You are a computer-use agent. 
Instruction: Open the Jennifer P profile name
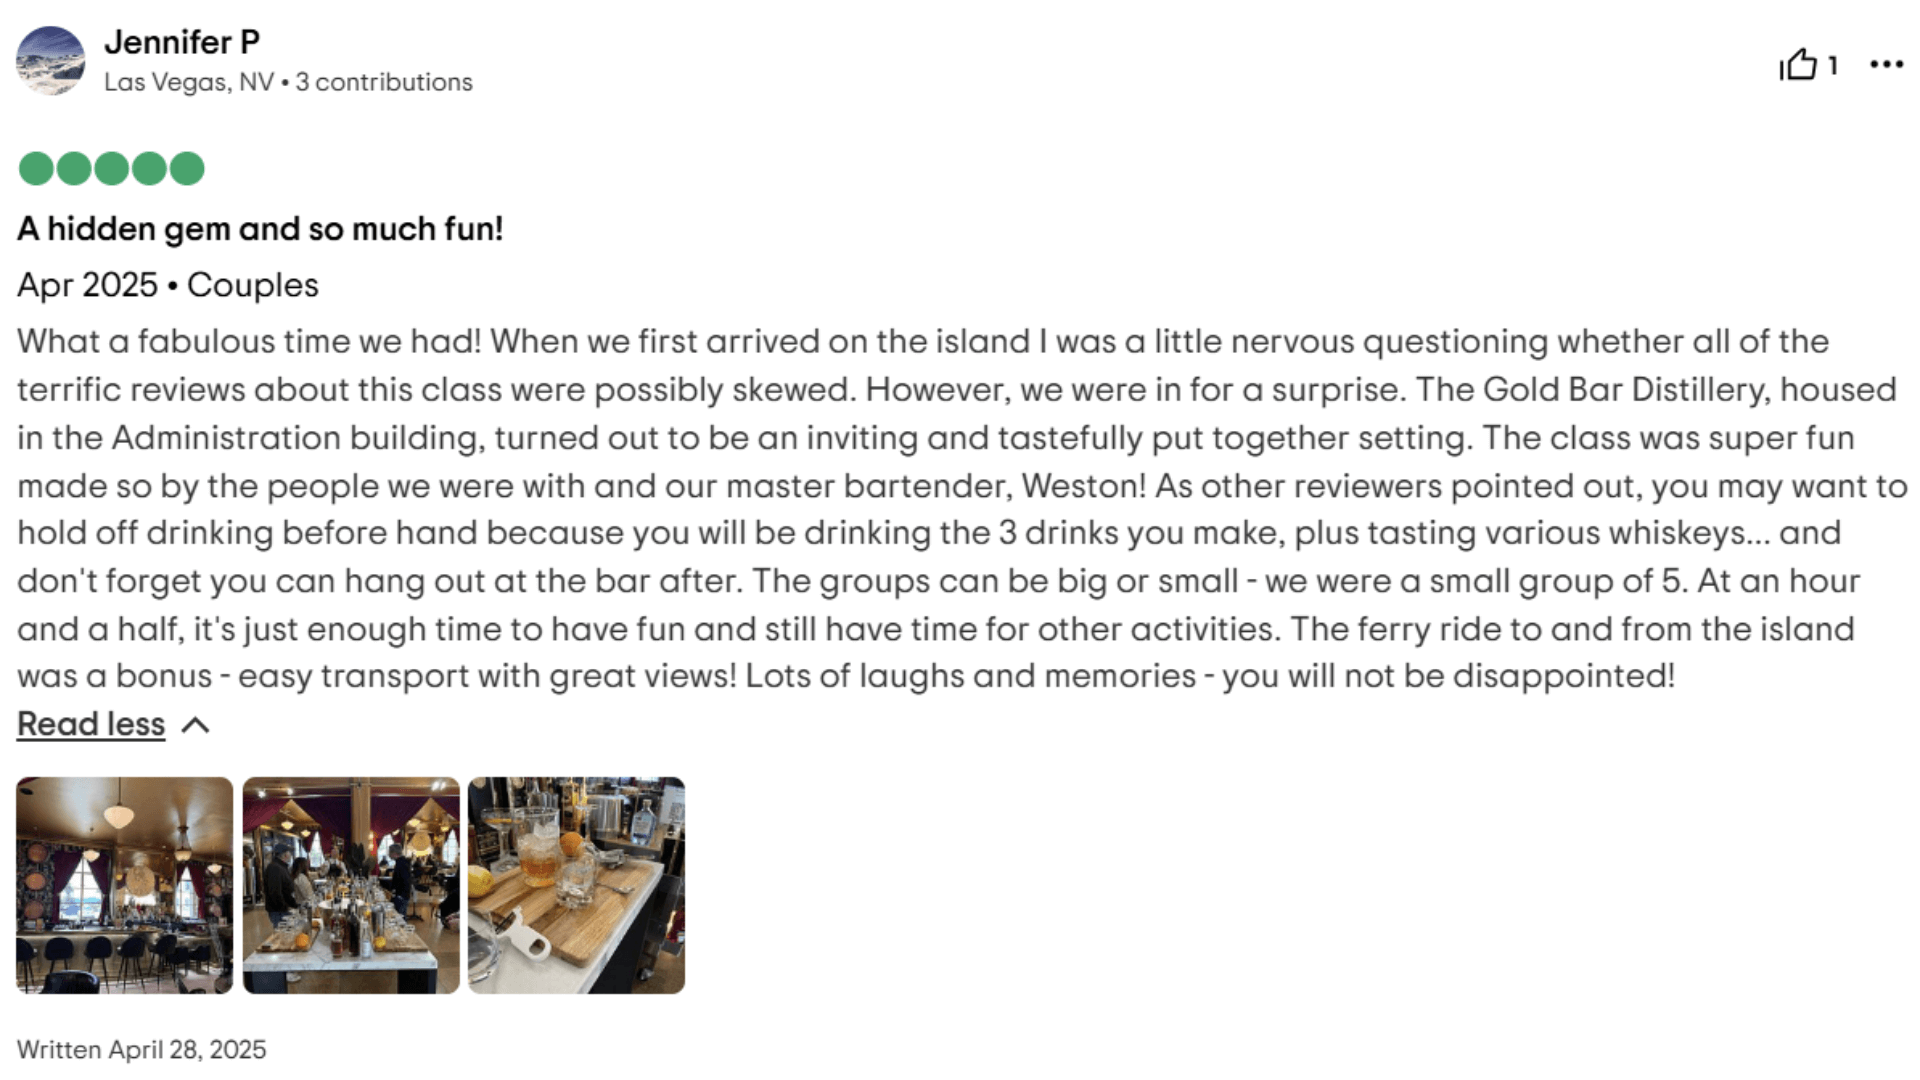coord(182,42)
